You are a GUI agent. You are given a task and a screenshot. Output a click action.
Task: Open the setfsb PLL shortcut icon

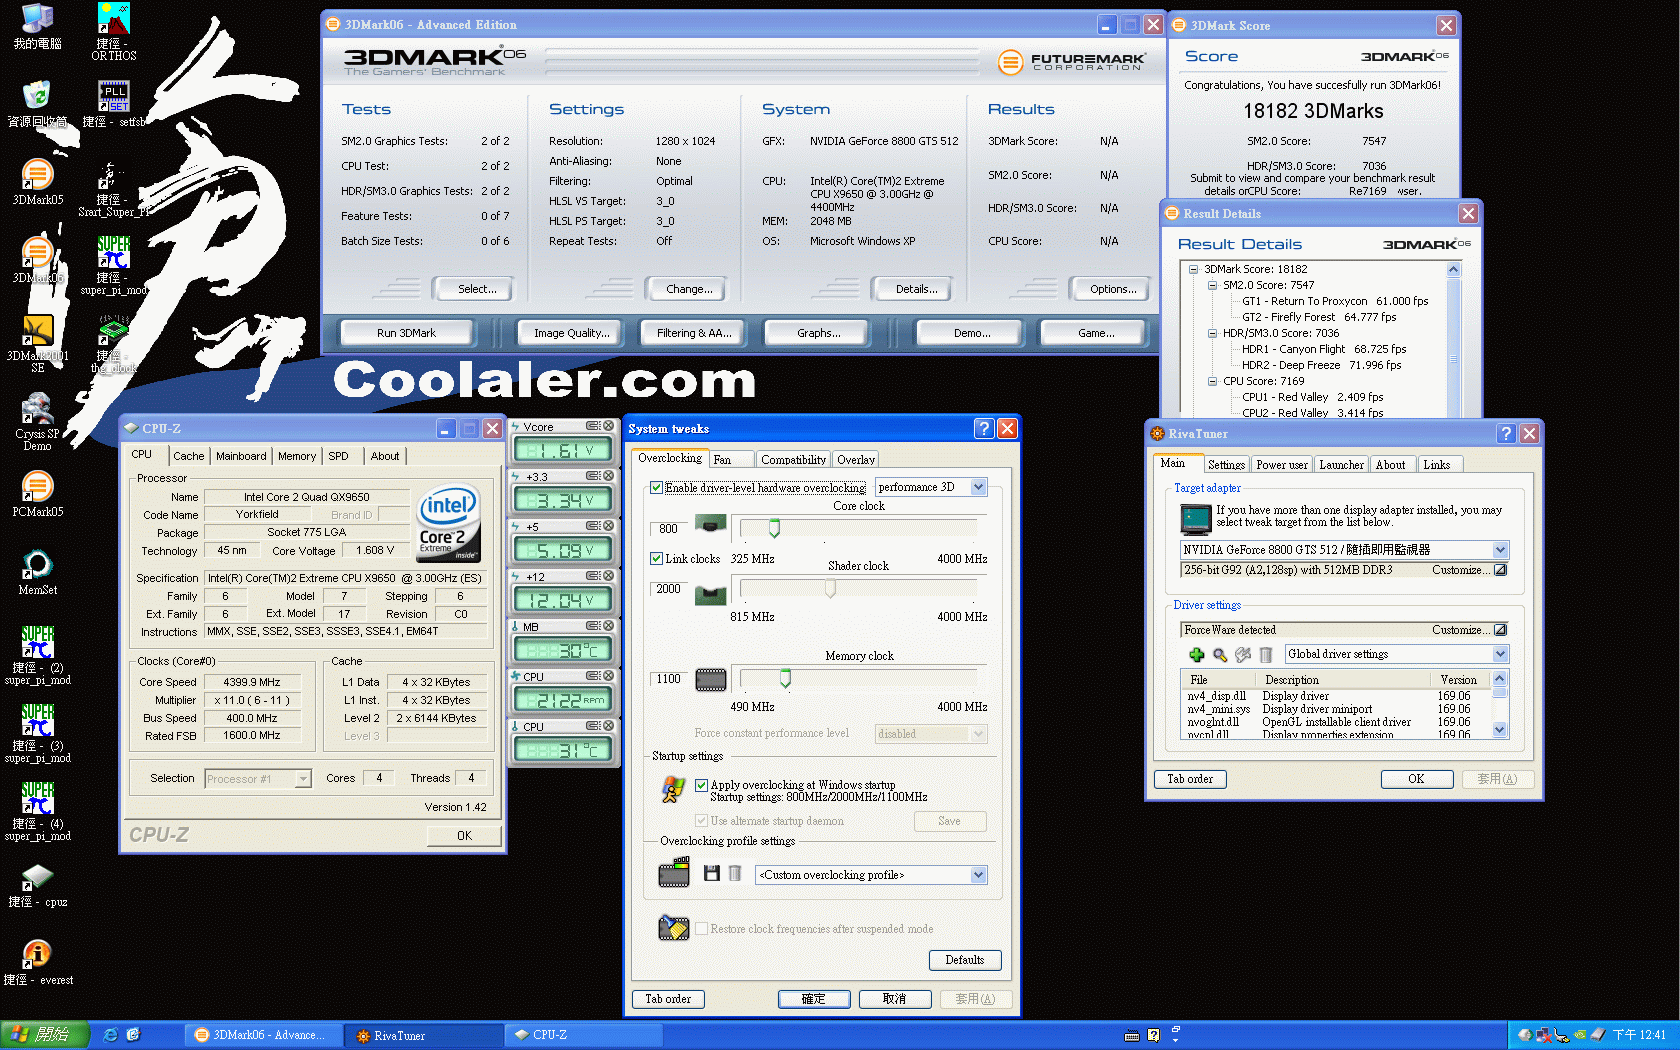coord(114,103)
